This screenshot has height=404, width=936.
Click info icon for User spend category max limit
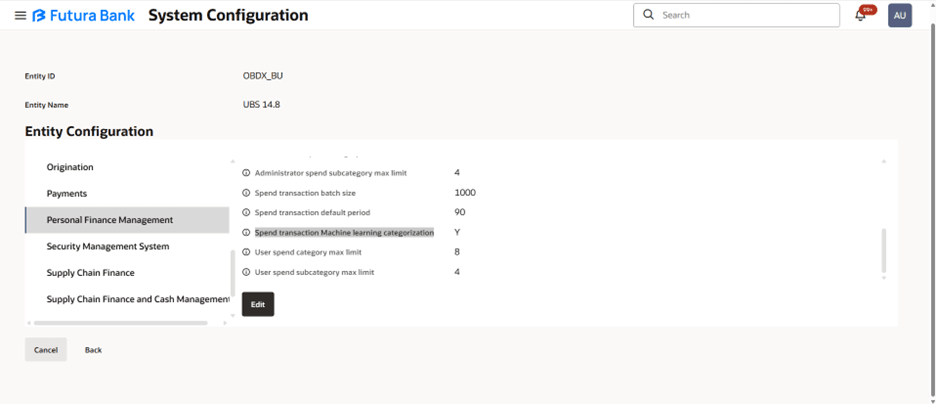(x=247, y=252)
